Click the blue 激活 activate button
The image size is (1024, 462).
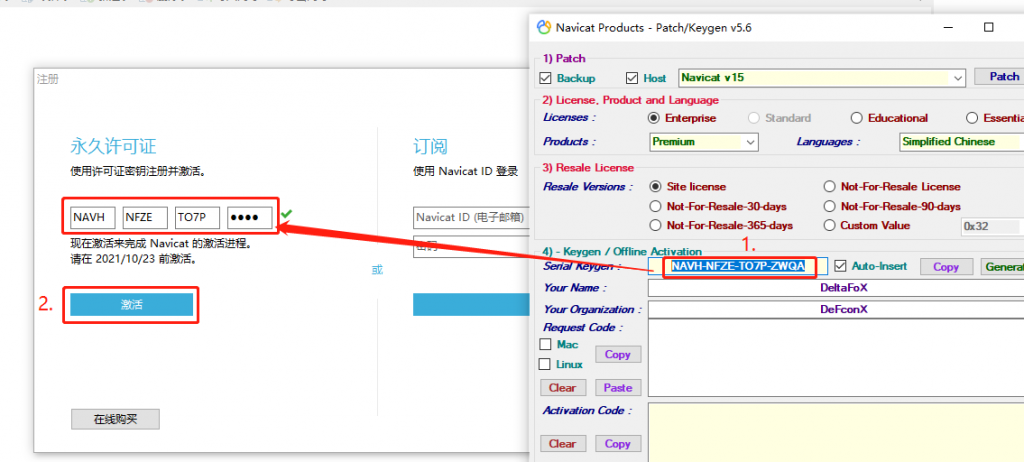[131, 305]
